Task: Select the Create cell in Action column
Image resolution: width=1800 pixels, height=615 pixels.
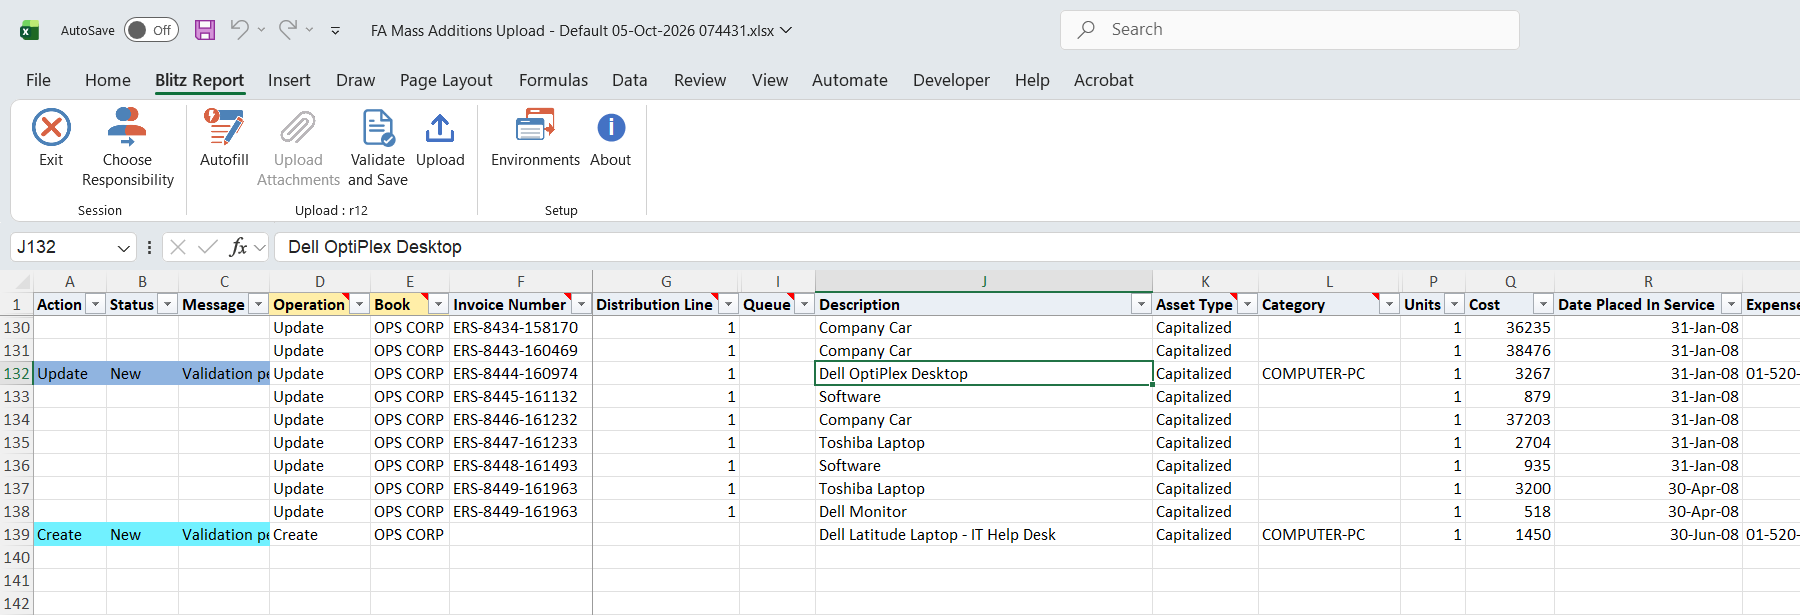Action: tap(70, 535)
